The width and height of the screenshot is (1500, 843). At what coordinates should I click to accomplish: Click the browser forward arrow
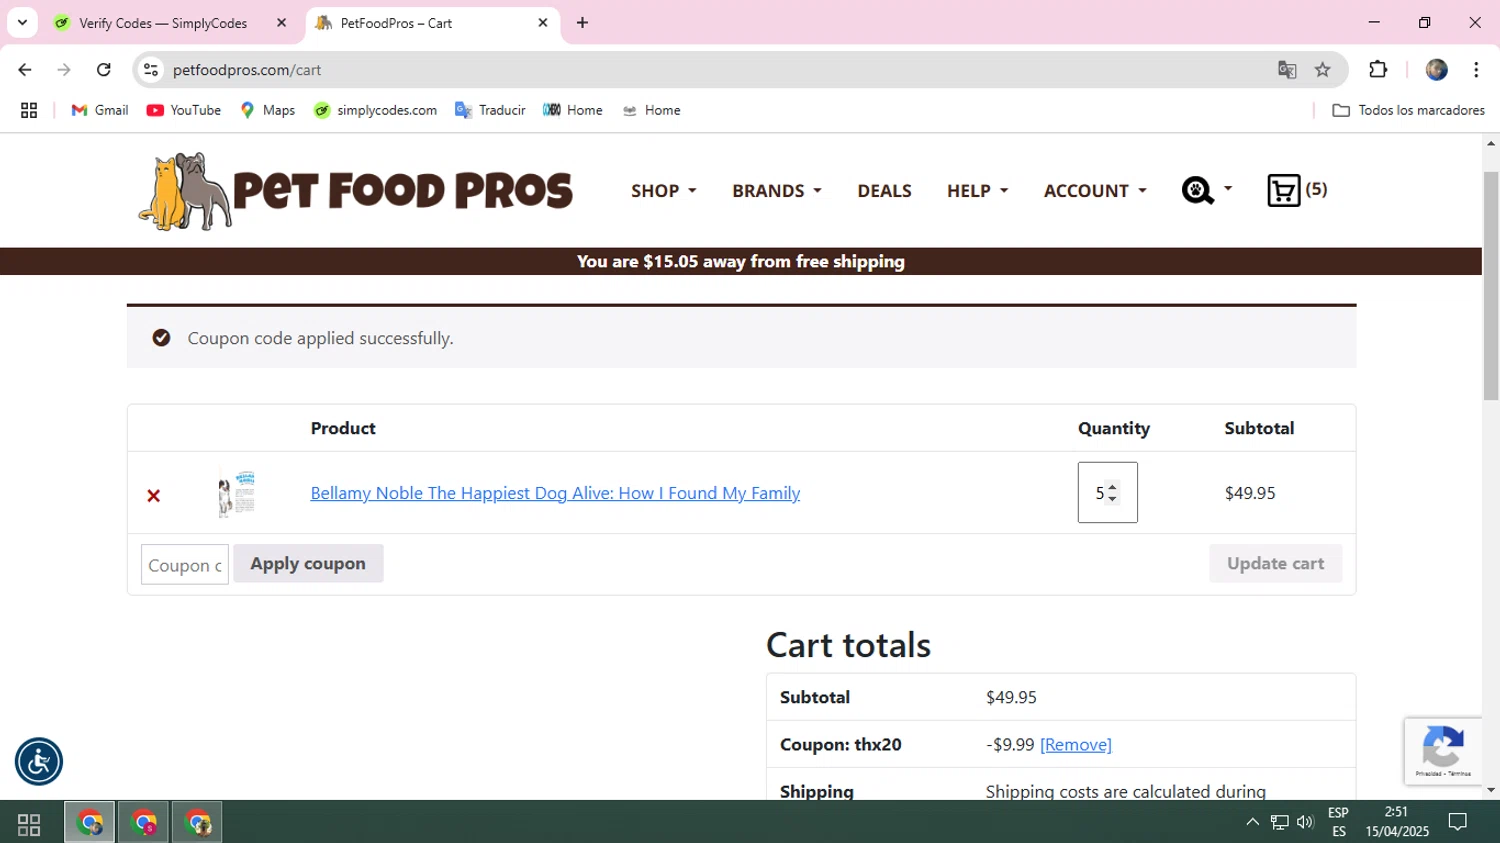tap(64, 70)
